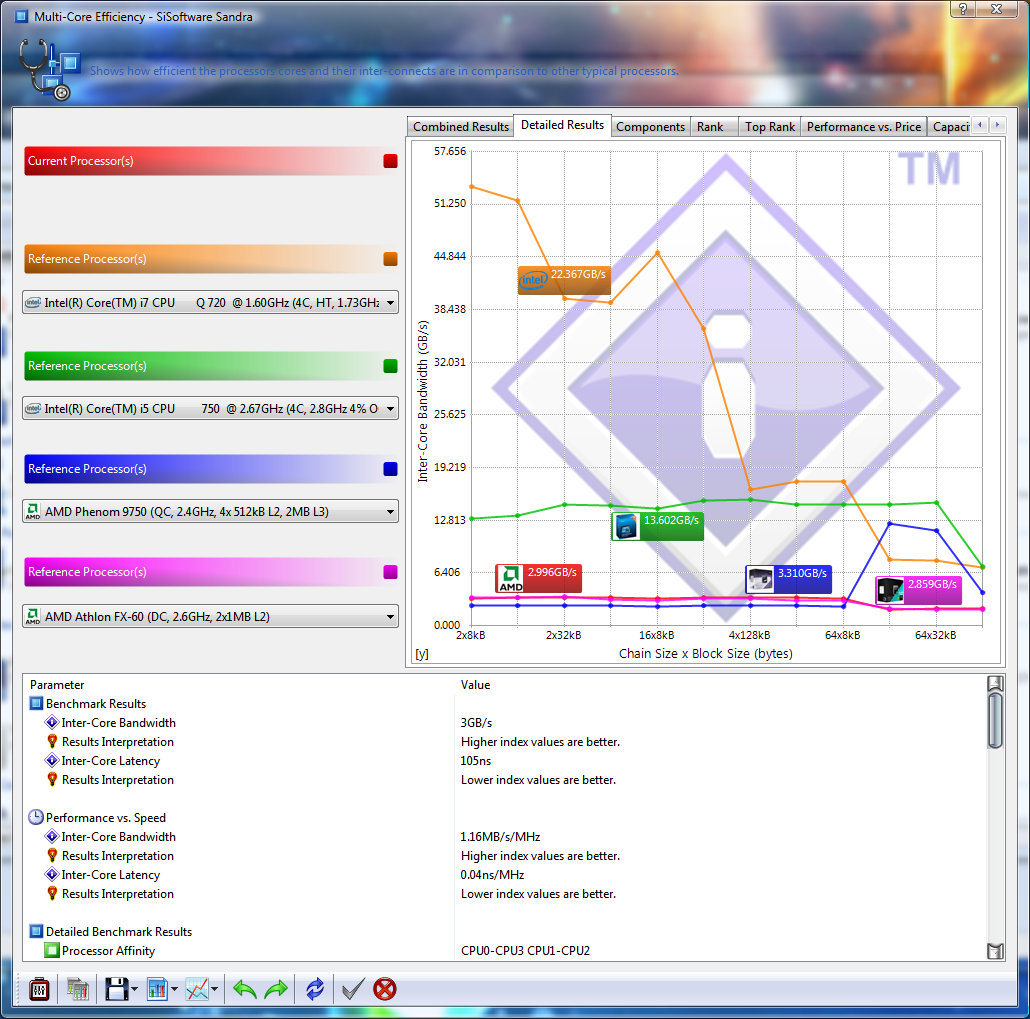Image resolution: width=1030 pixels, height=1019 pixels.
Task: Click the Intel 22.367GB/s chart label
Action: [564, 280]
